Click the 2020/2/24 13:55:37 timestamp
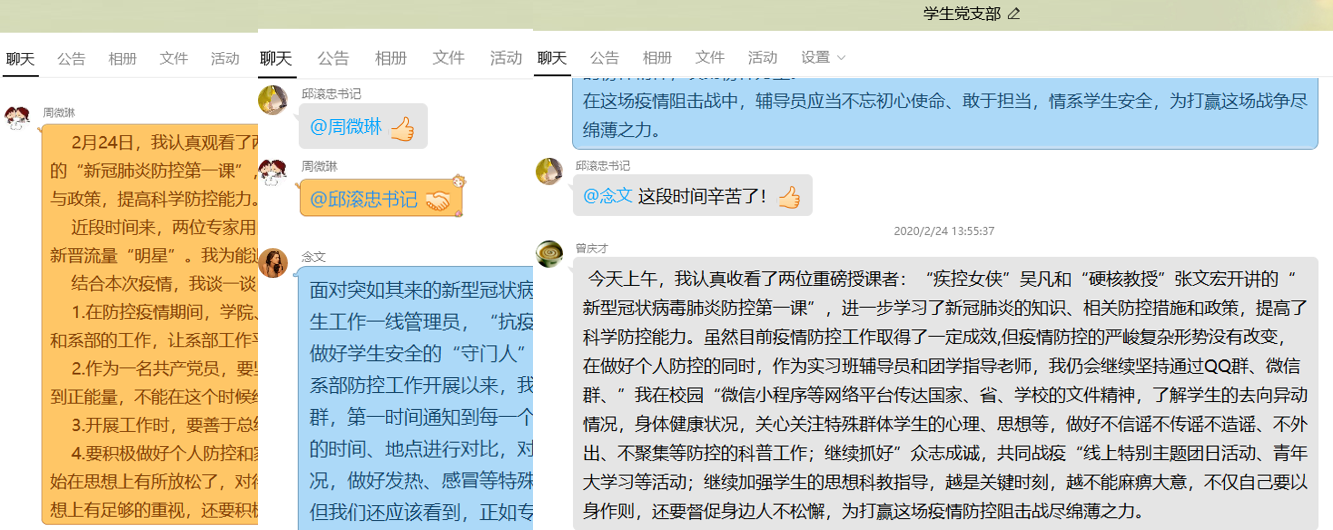 click(x=944, y=231)
